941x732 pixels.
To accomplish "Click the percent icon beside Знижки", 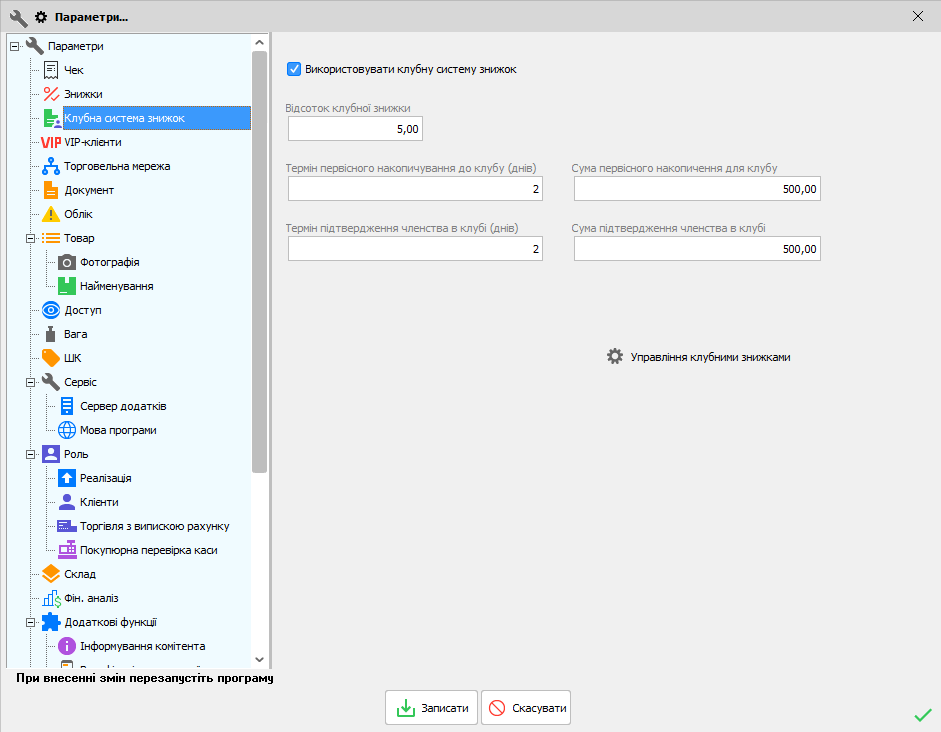I will (x=50, y=94).
